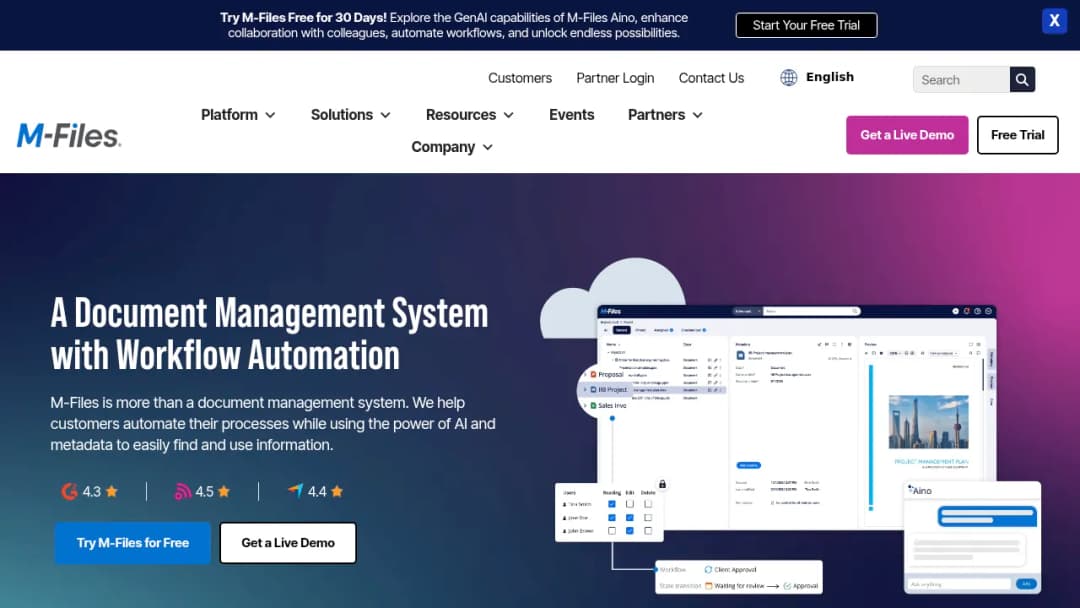This screenshot has width=1080, height=608.
Task: Click the Start Your Free Trial banner button
Action: click(x=806, y=25)
